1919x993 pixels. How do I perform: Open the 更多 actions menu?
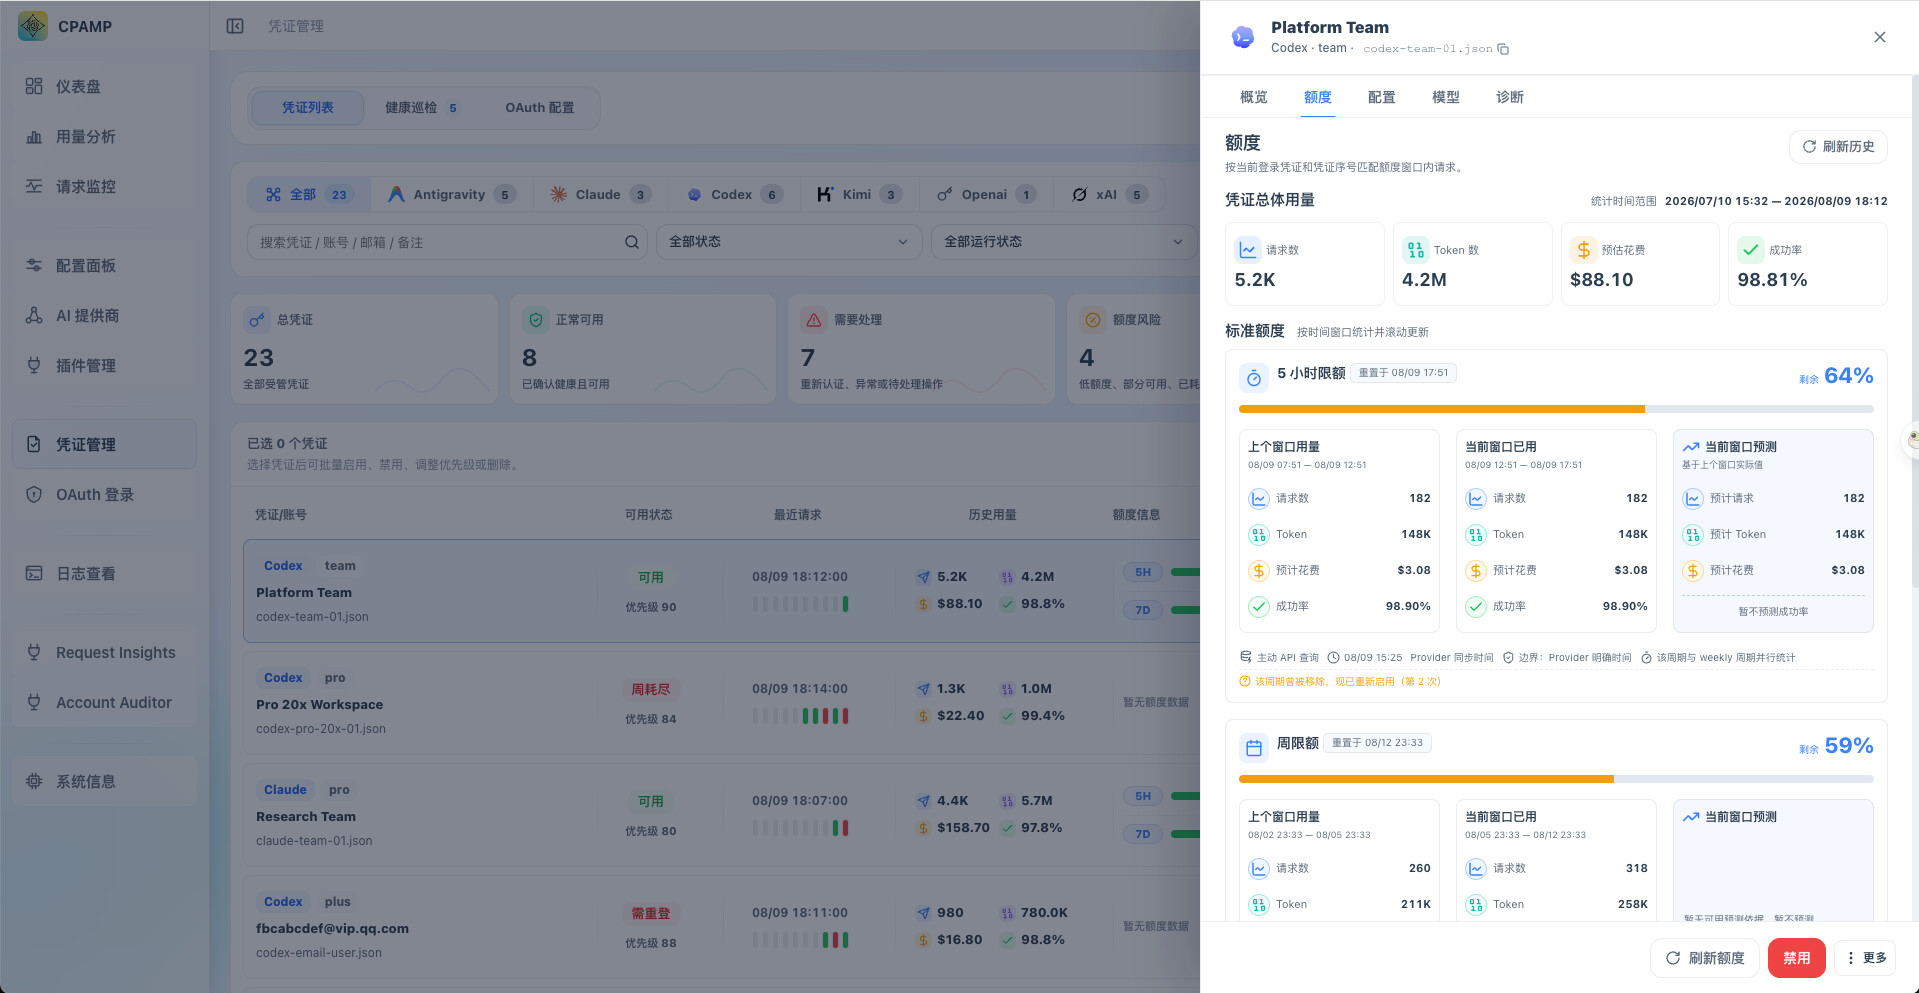1866,958
